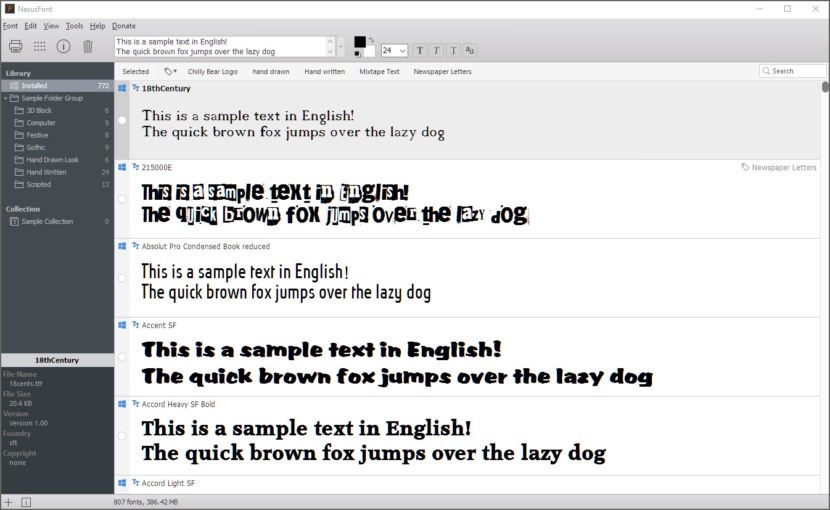The height and width of the screenshot is (510, 830).
Task: Click TrueType icon next to Accord Light SF
Action: pos(136,482)
